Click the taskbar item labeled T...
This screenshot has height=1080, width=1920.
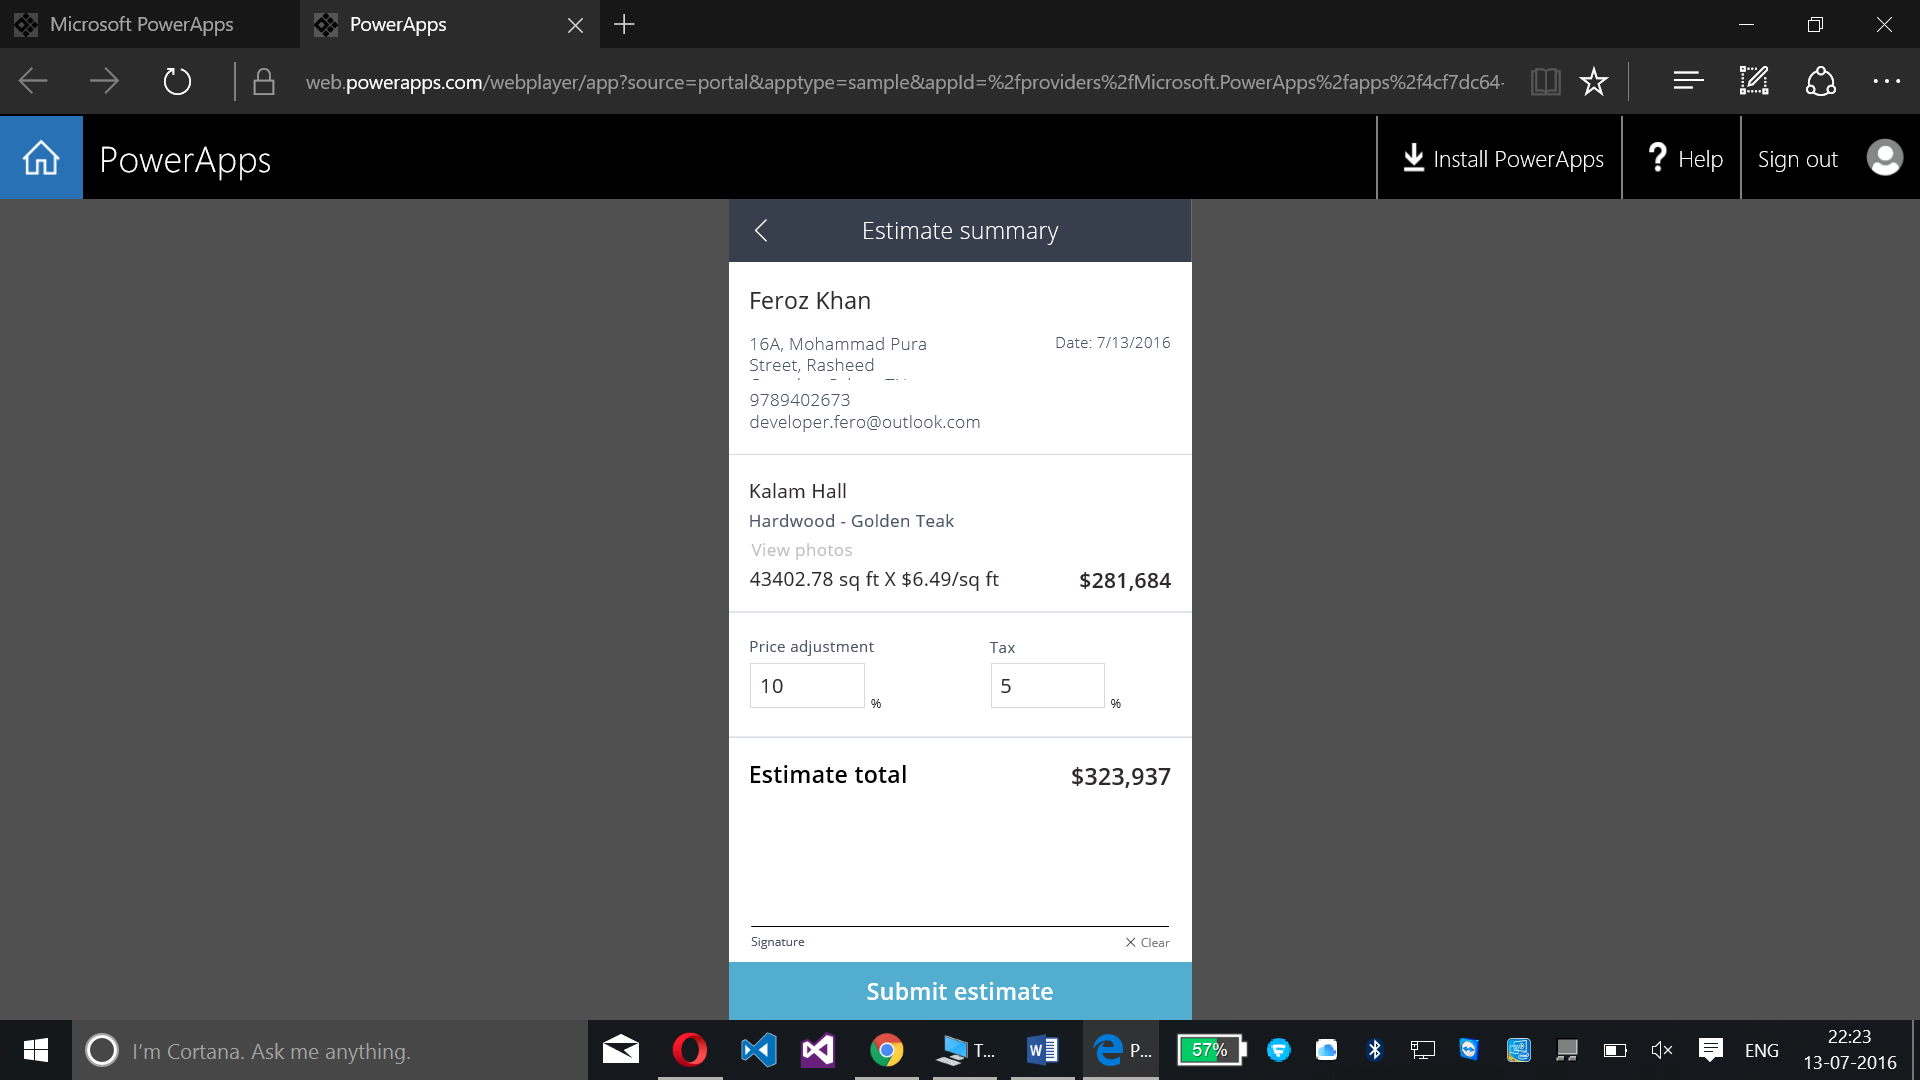click(966, 1050)
